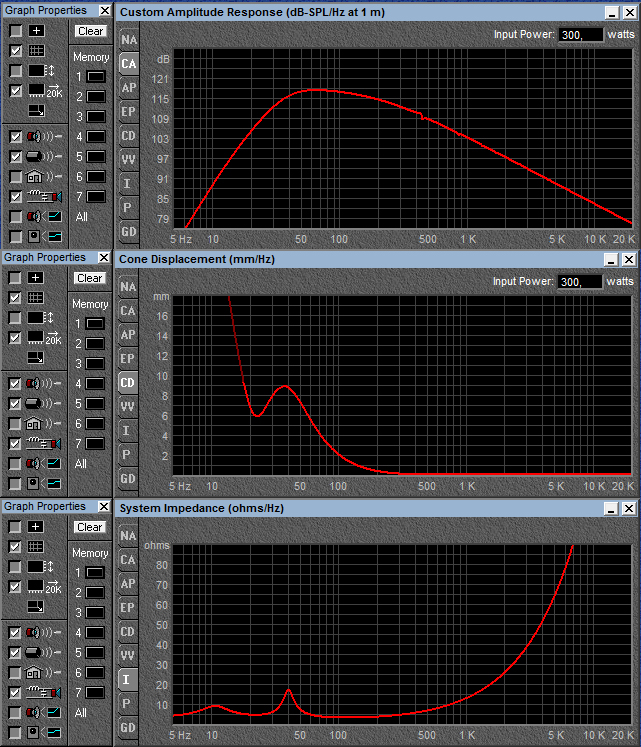The width and height of the screenshot is (641, 747).
Task: Select memory swatch 1 in the top Graph Properties panel
Action: click(x=96, y=77)
